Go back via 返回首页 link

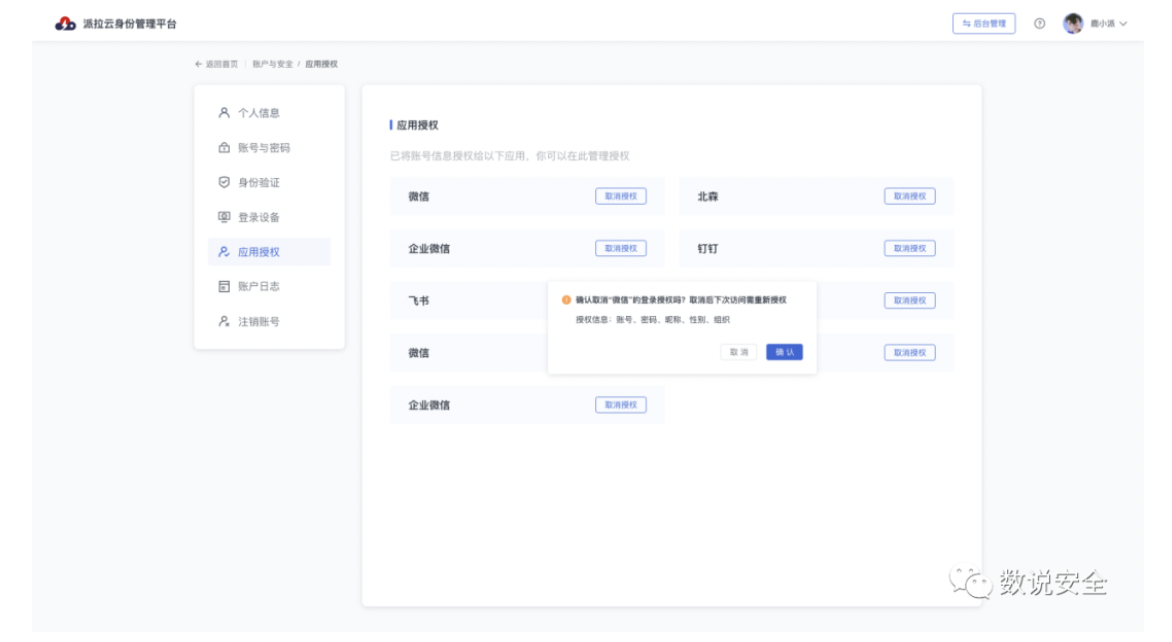point(216,64)
